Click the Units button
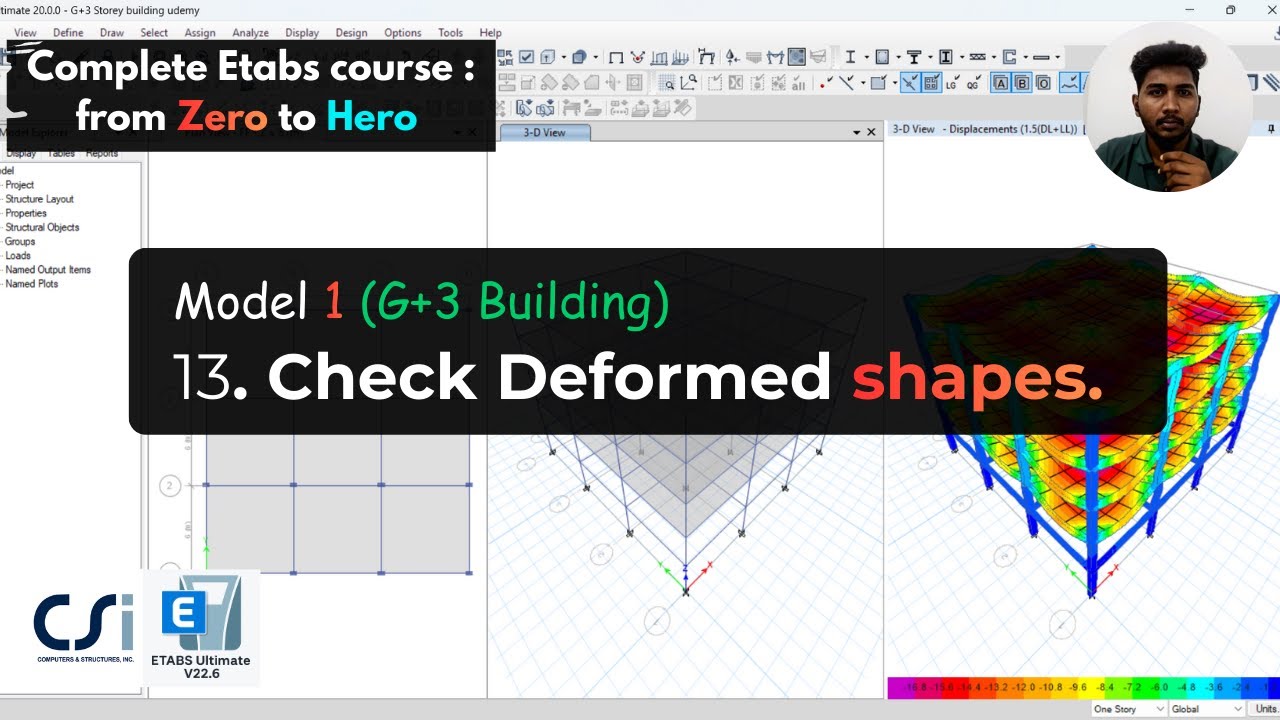The image size is (1280, 720). [1264, 709]
